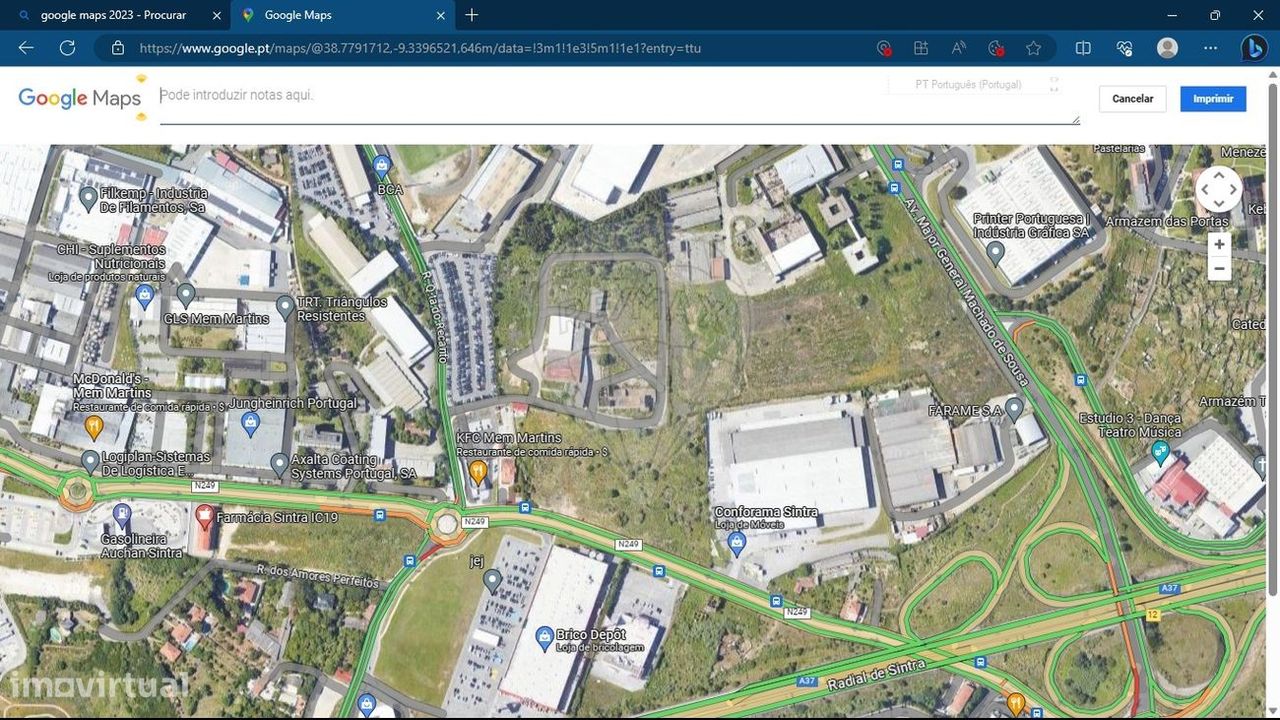The image size is (1280, 720).
Task: Open the PT Português (Portugal) language selector
Action: (x=968, y=85)
